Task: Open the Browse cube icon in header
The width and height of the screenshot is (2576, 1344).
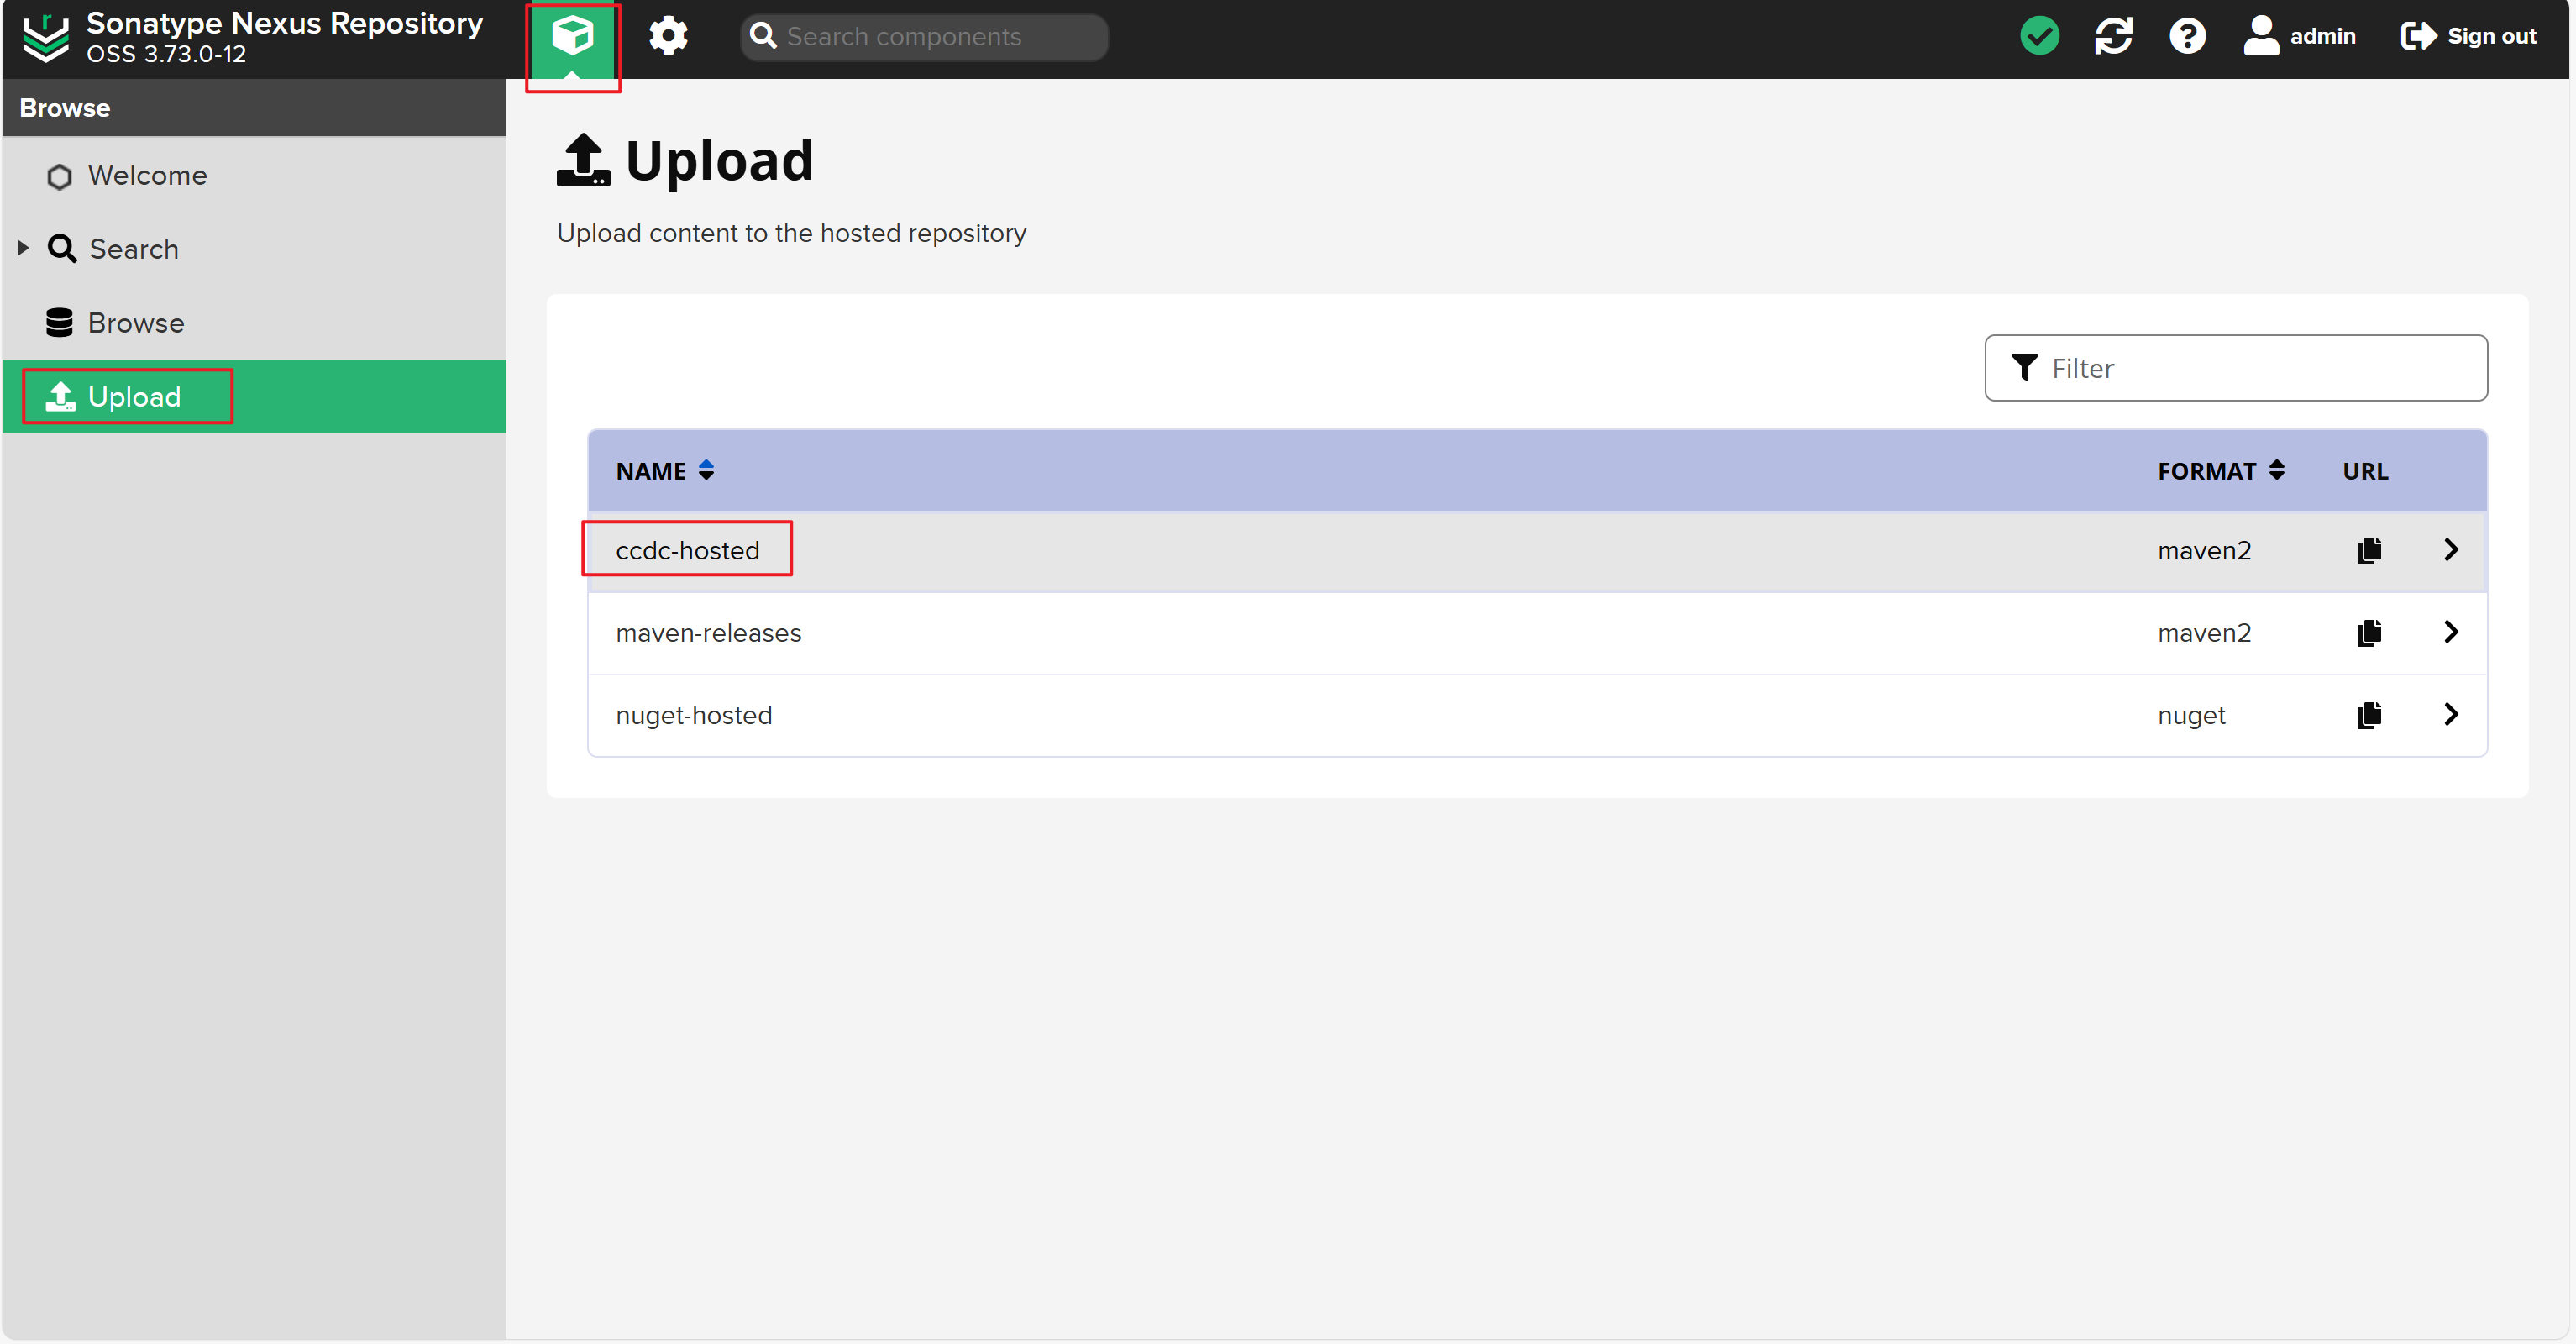Action: (x=572, y=38)
